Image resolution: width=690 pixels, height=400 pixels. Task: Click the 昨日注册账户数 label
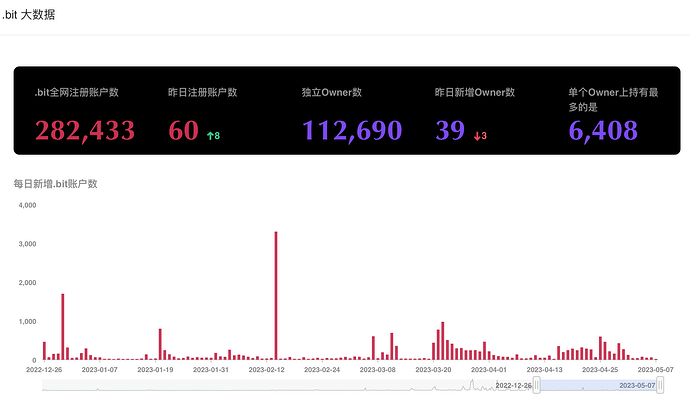pos(202,92)
